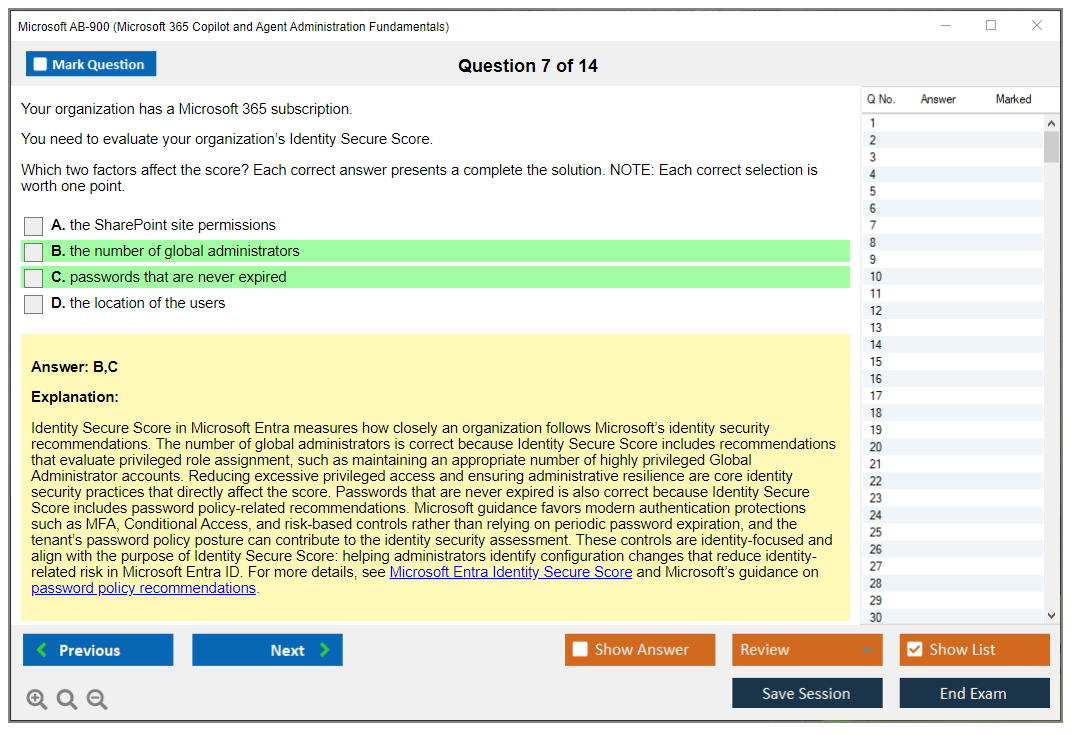Minimize the exam window
1075x735 pixels.
point(946,25)
